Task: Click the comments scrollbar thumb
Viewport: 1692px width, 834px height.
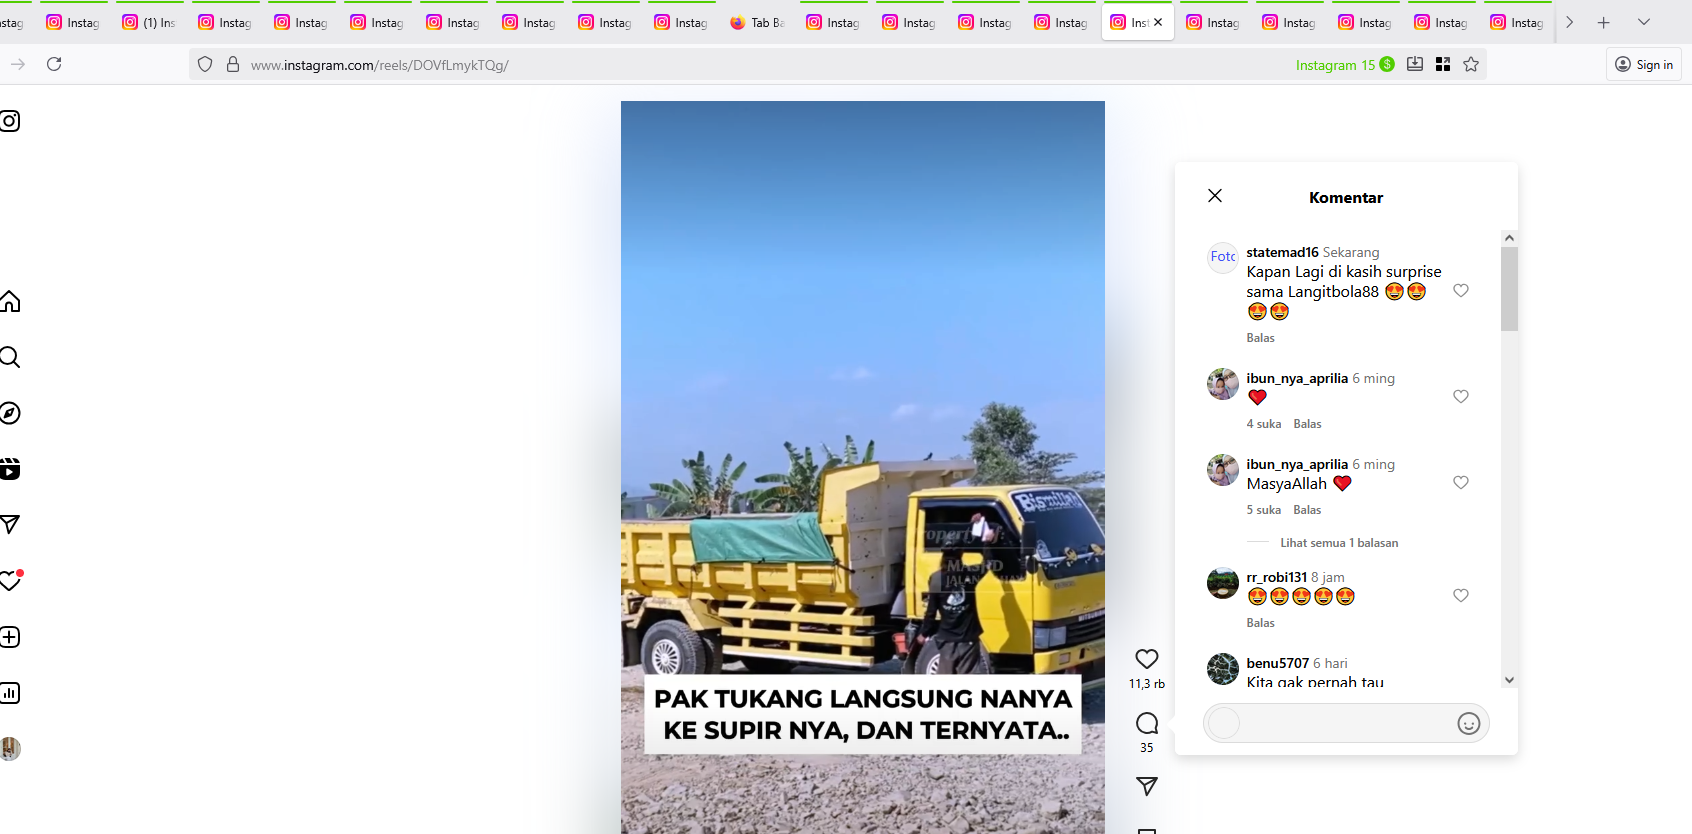Action: 1509,288
